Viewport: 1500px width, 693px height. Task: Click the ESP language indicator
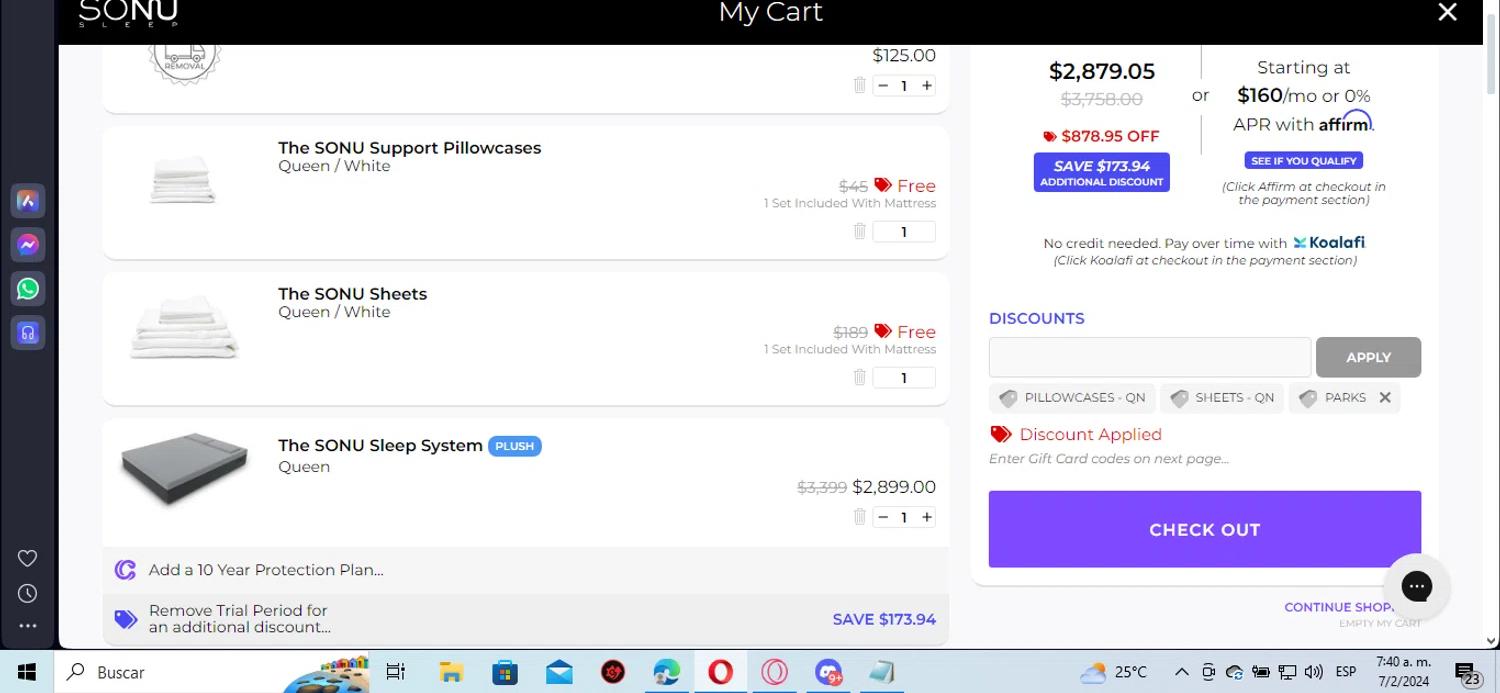1346,672
